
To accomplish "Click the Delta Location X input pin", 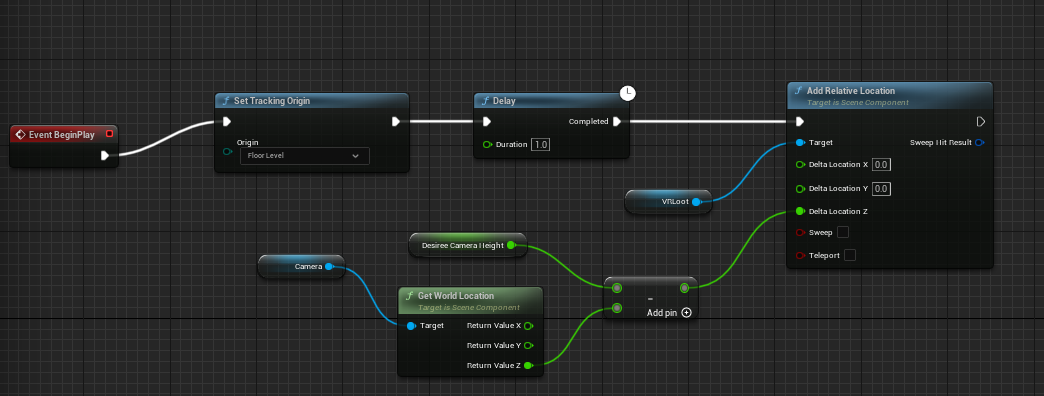I will (800, 164).
